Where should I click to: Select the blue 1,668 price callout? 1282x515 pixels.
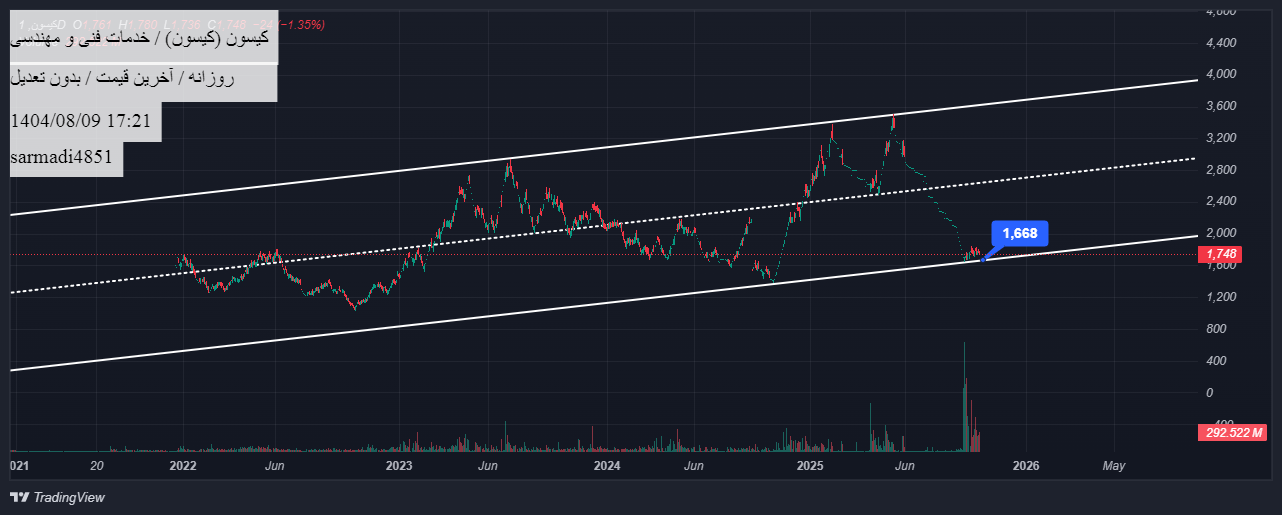1019,234
